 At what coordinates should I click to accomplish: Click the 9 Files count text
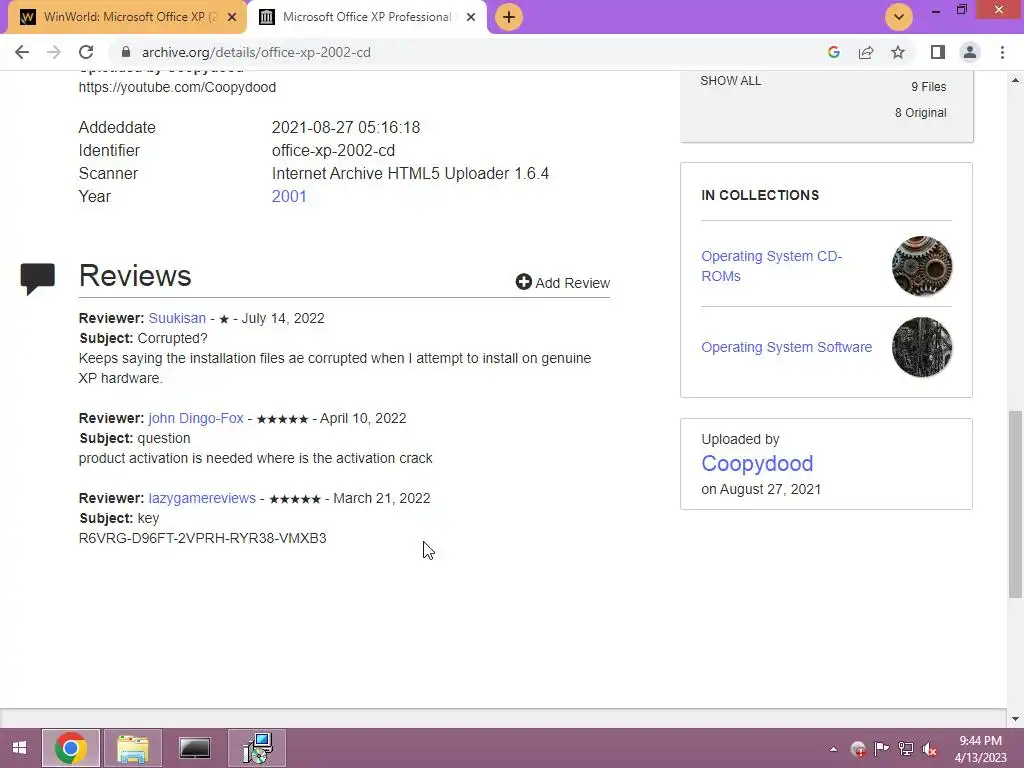929,86
